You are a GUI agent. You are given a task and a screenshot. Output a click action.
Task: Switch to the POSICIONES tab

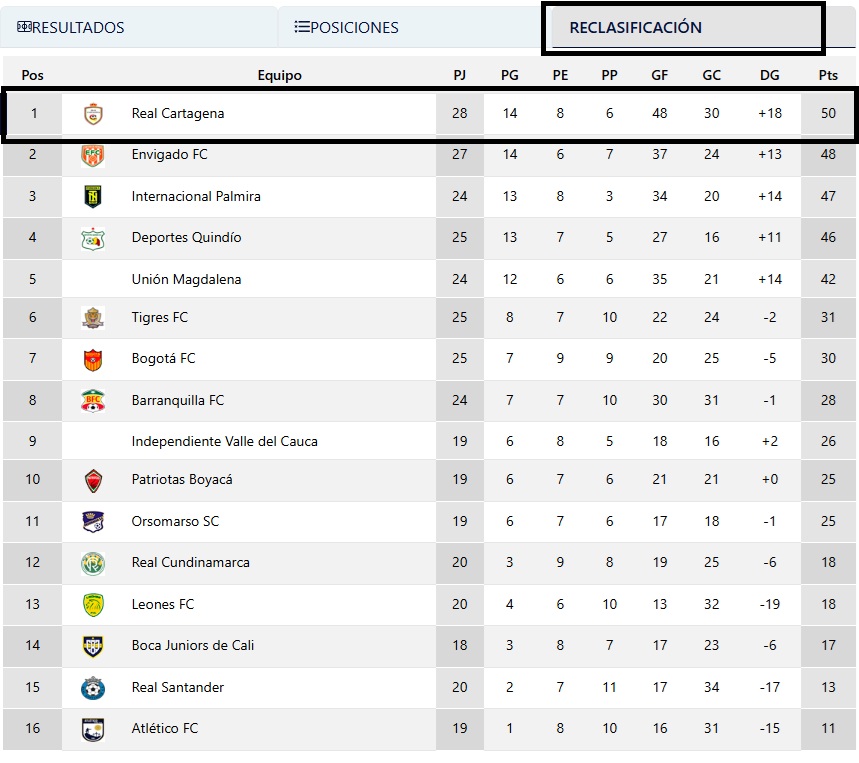(346, 27)
